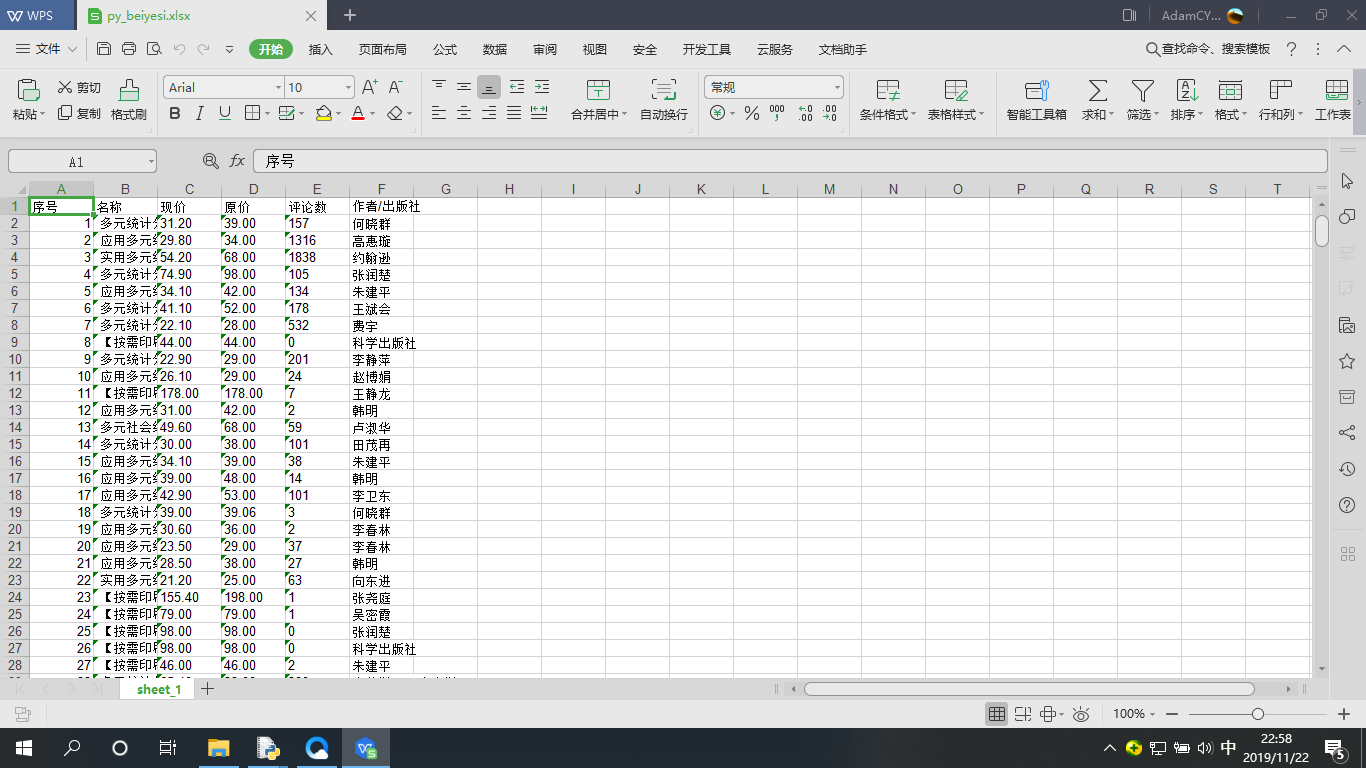
Task: Click the Paste (粘贴) clipboard icon
Action: 28,90
